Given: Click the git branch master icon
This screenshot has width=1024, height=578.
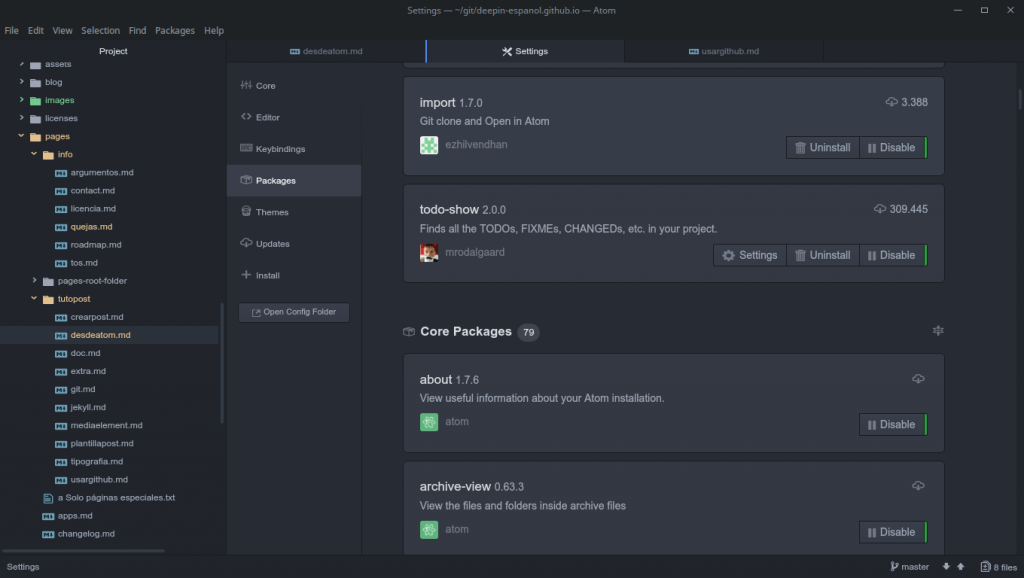Looking at the screenshot, I should tap(894, 566).
